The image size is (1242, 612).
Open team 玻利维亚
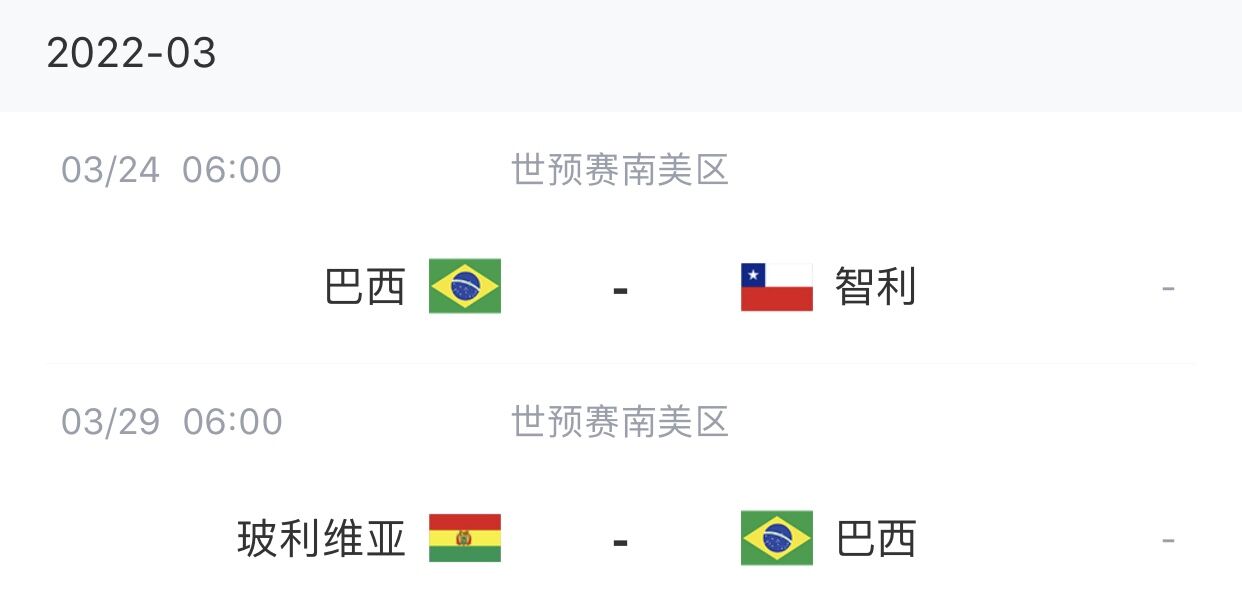pos(322,539)
